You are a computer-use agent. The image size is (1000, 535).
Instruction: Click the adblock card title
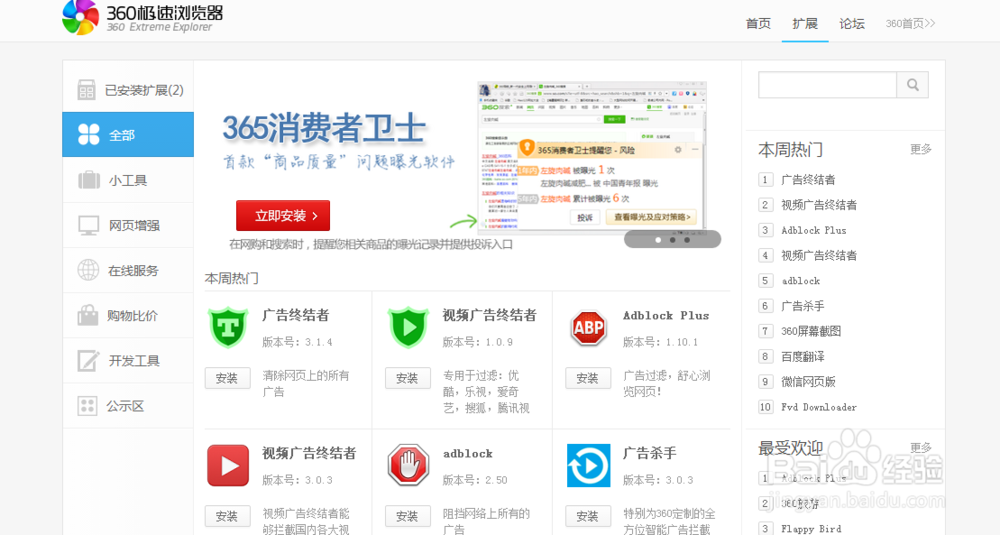(x=467, y=454)
